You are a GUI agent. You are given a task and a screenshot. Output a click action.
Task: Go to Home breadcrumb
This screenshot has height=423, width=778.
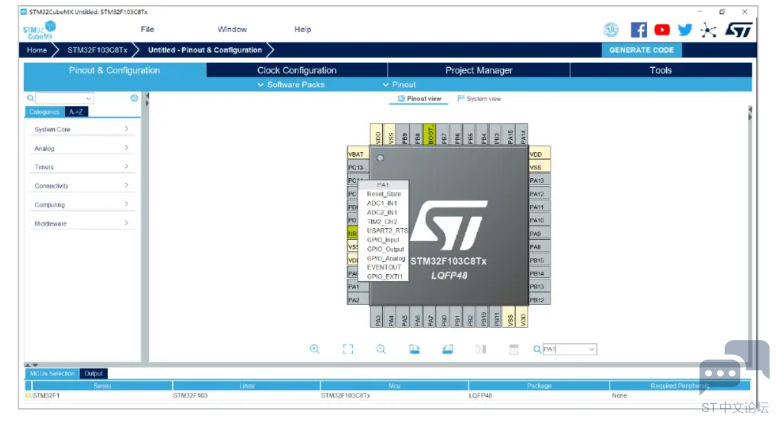point(37,50)
